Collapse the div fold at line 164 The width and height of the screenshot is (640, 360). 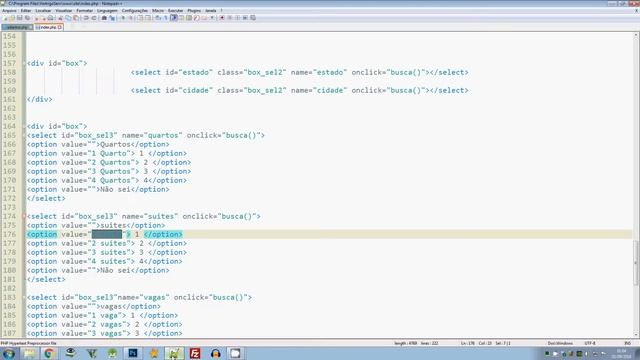[x=24, y=126]
